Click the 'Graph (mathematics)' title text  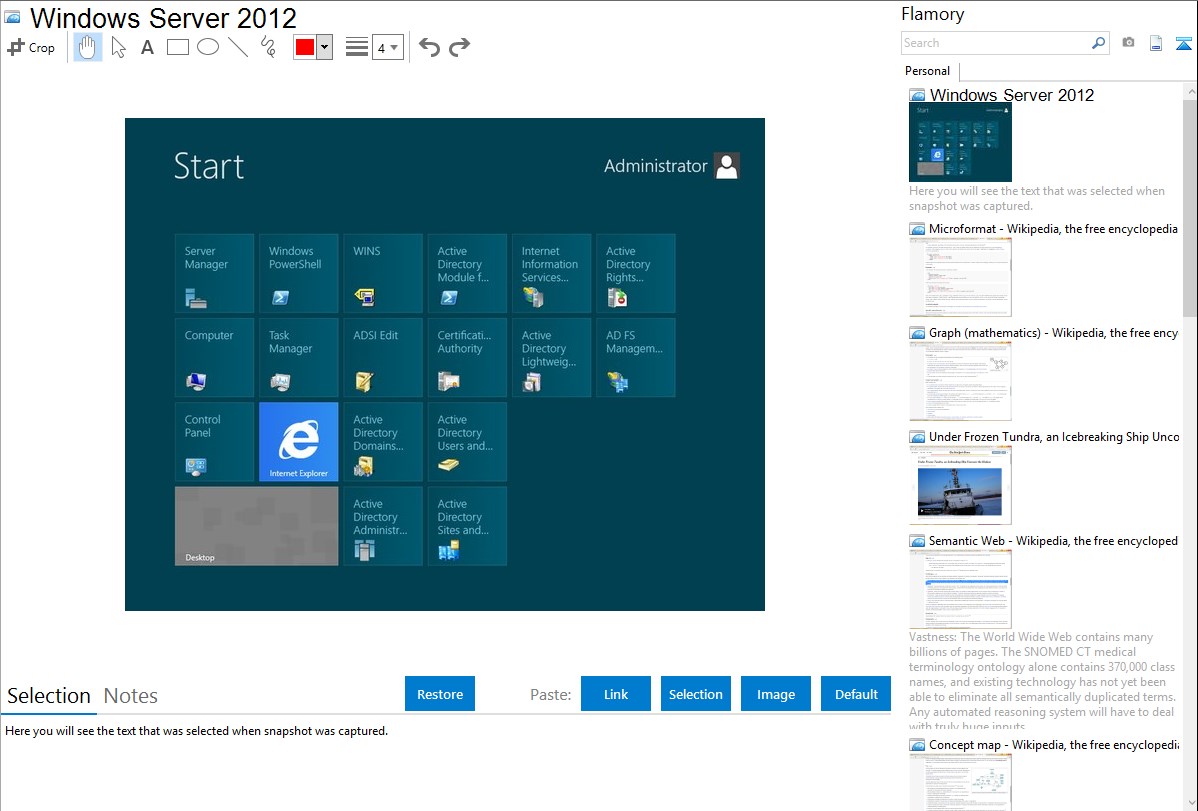[1053, 333]
